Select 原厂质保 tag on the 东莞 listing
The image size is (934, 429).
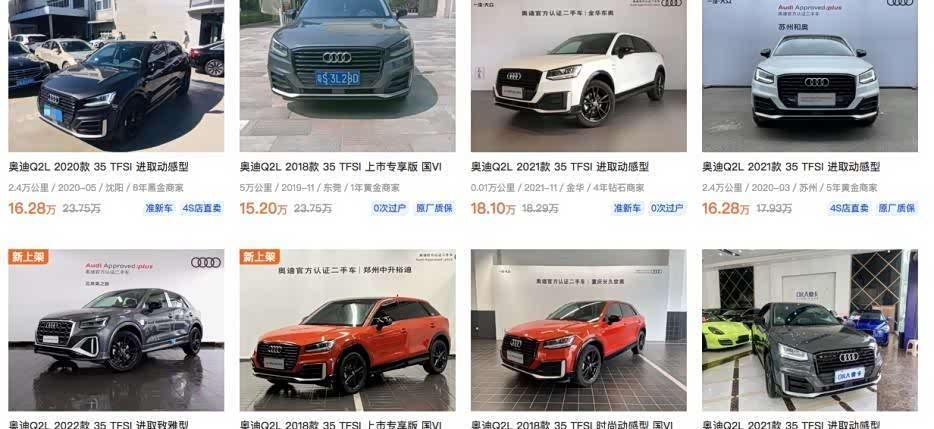pos(434,209)
